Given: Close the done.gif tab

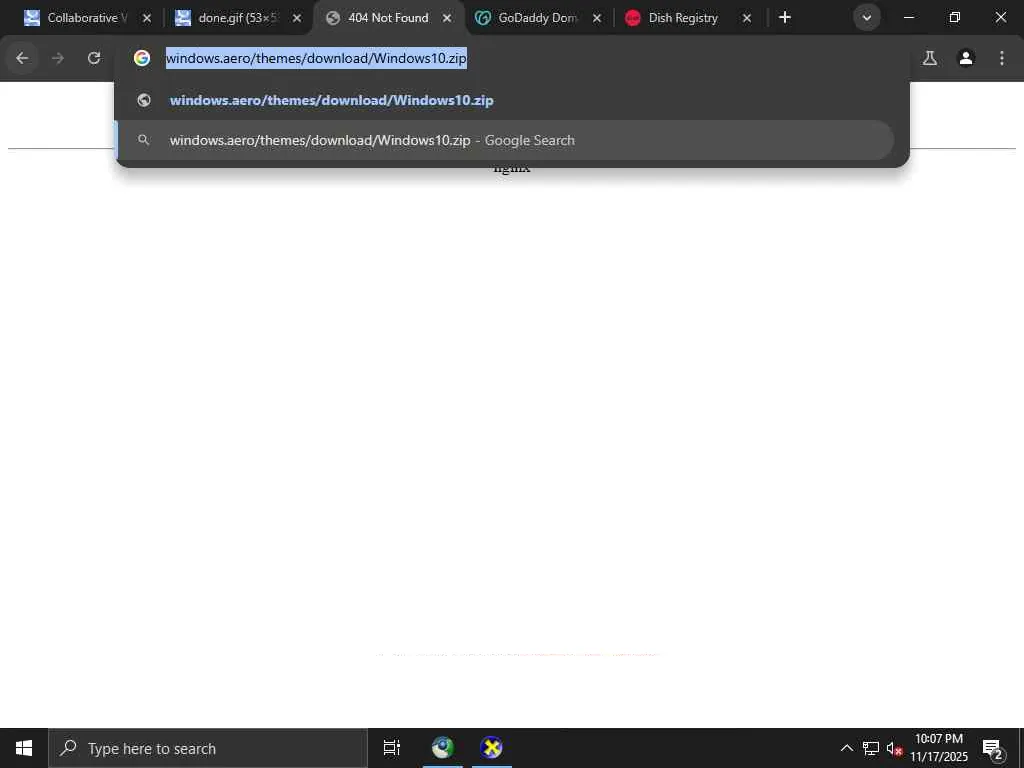Looking at the screenshot, I should pyautogui.click(x=297, y=18).
